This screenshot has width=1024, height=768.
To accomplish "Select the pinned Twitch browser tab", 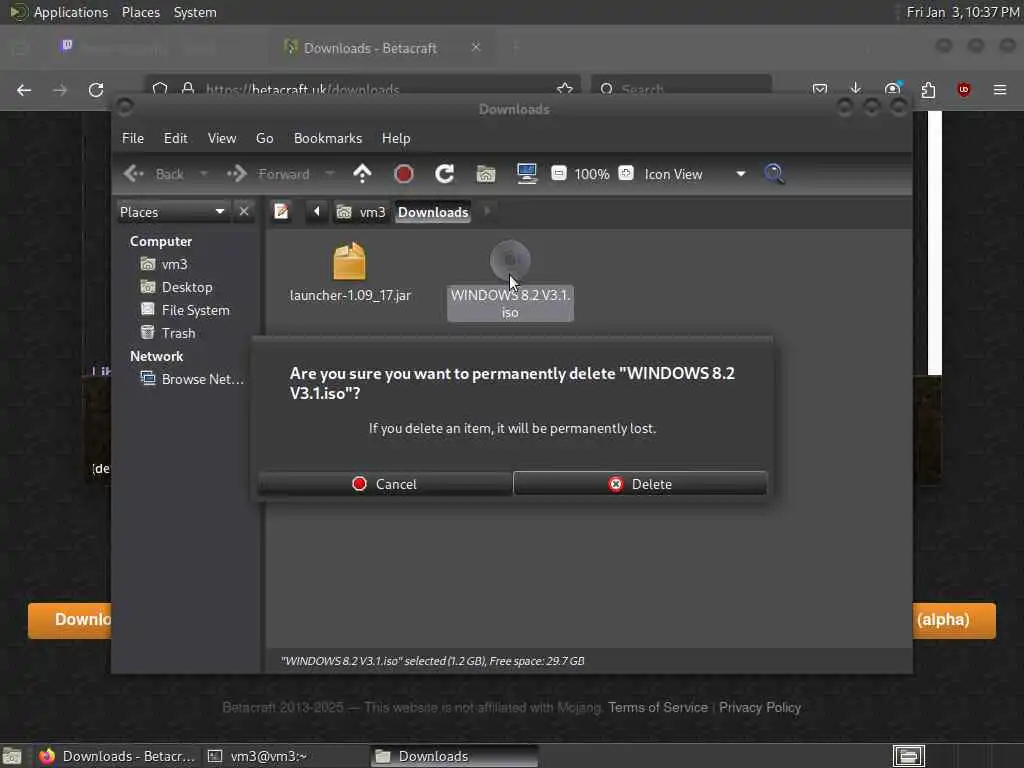I will coord(67,45).
